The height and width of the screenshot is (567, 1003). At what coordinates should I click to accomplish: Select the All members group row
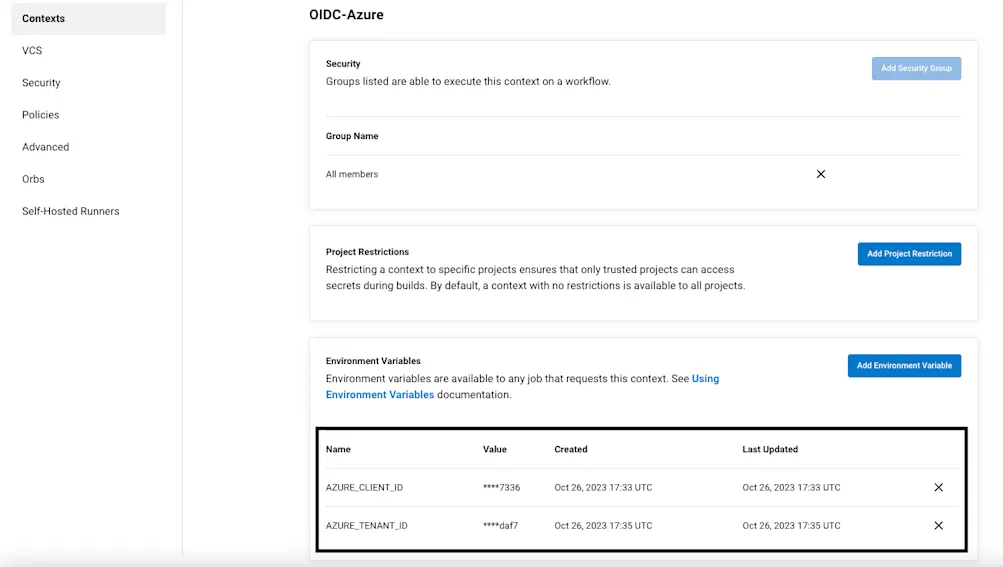[x=643, y=174]
